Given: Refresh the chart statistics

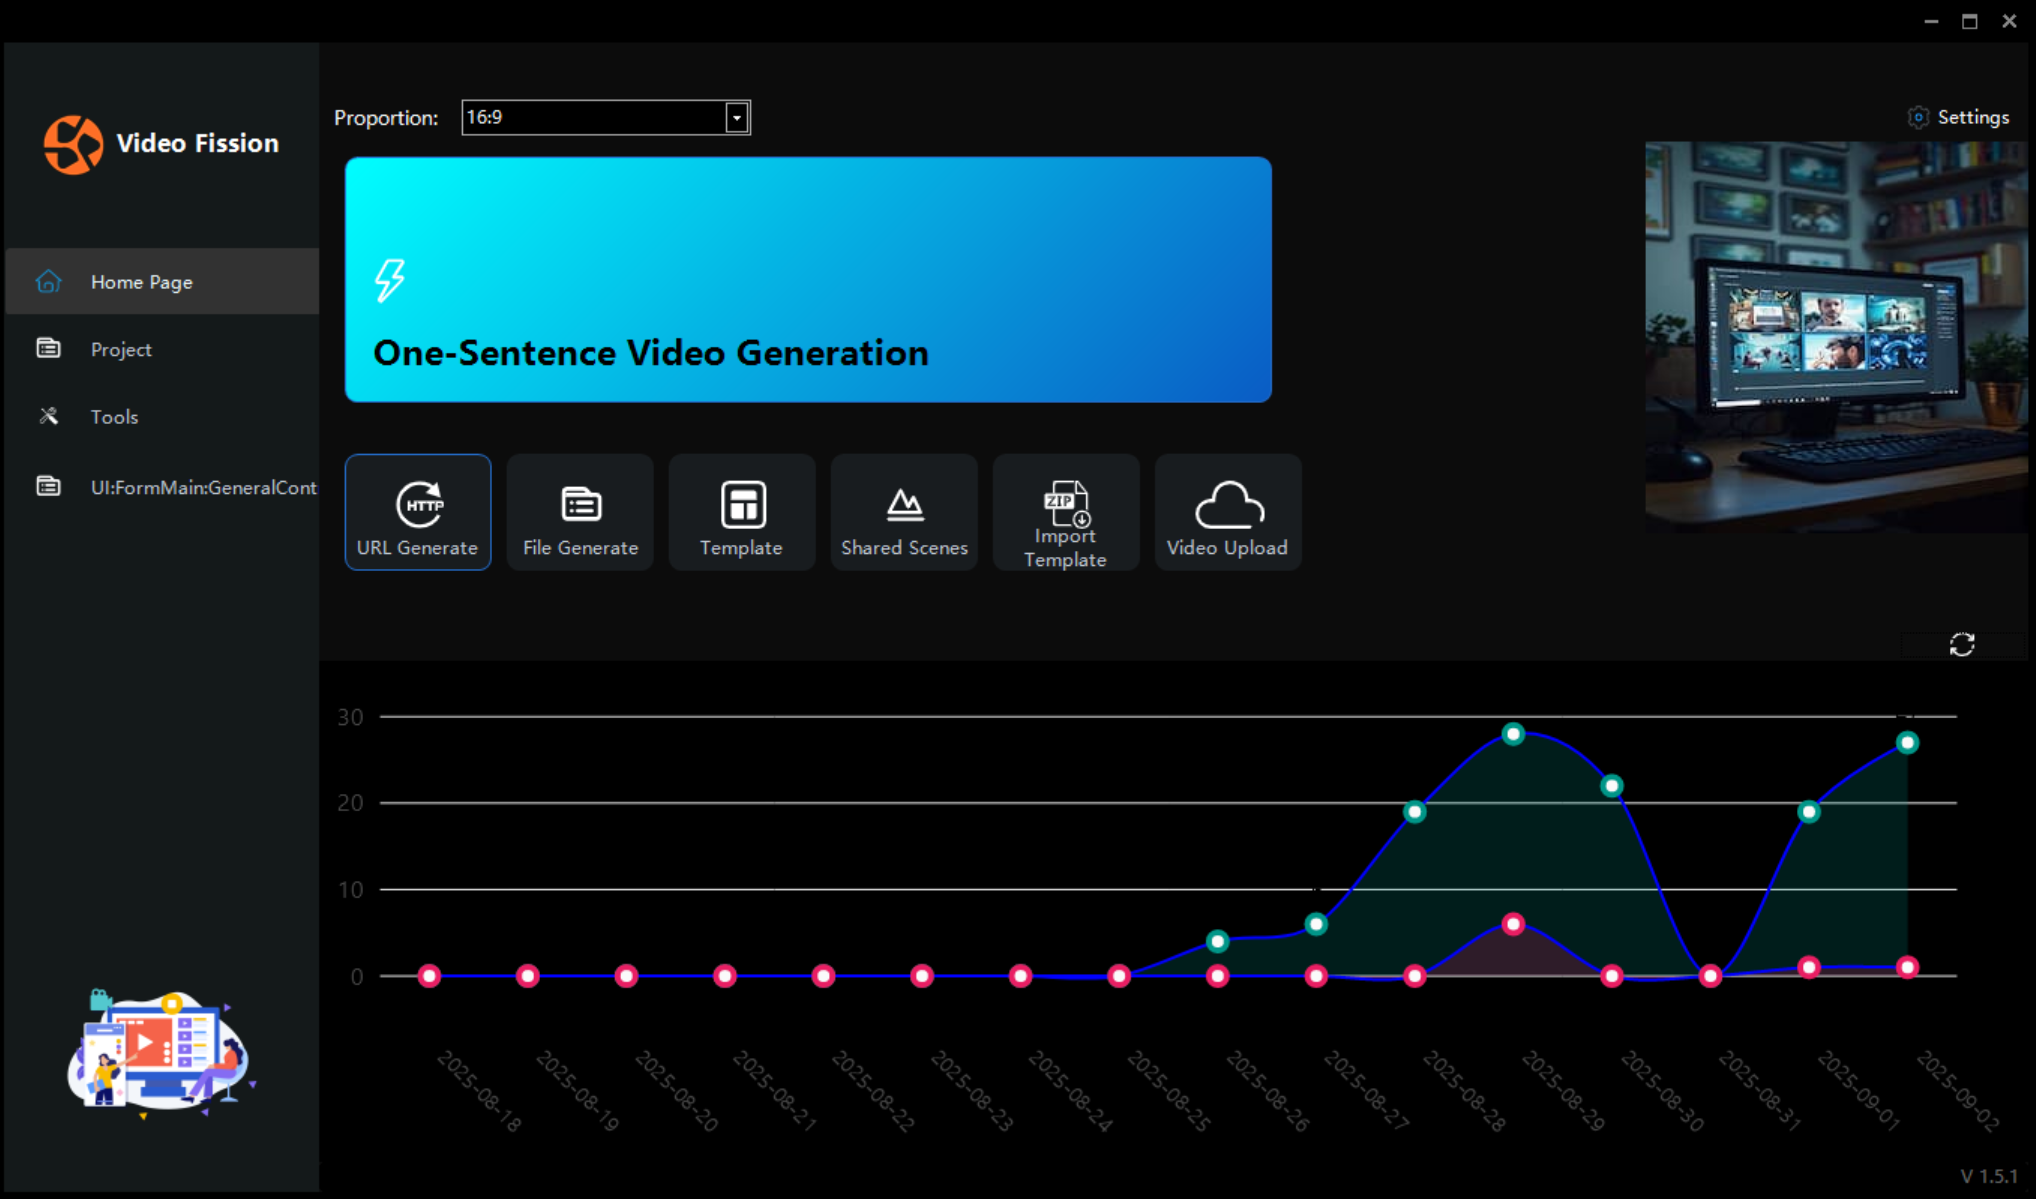Looking at the screenshot, I should (x=1961, y=645).
